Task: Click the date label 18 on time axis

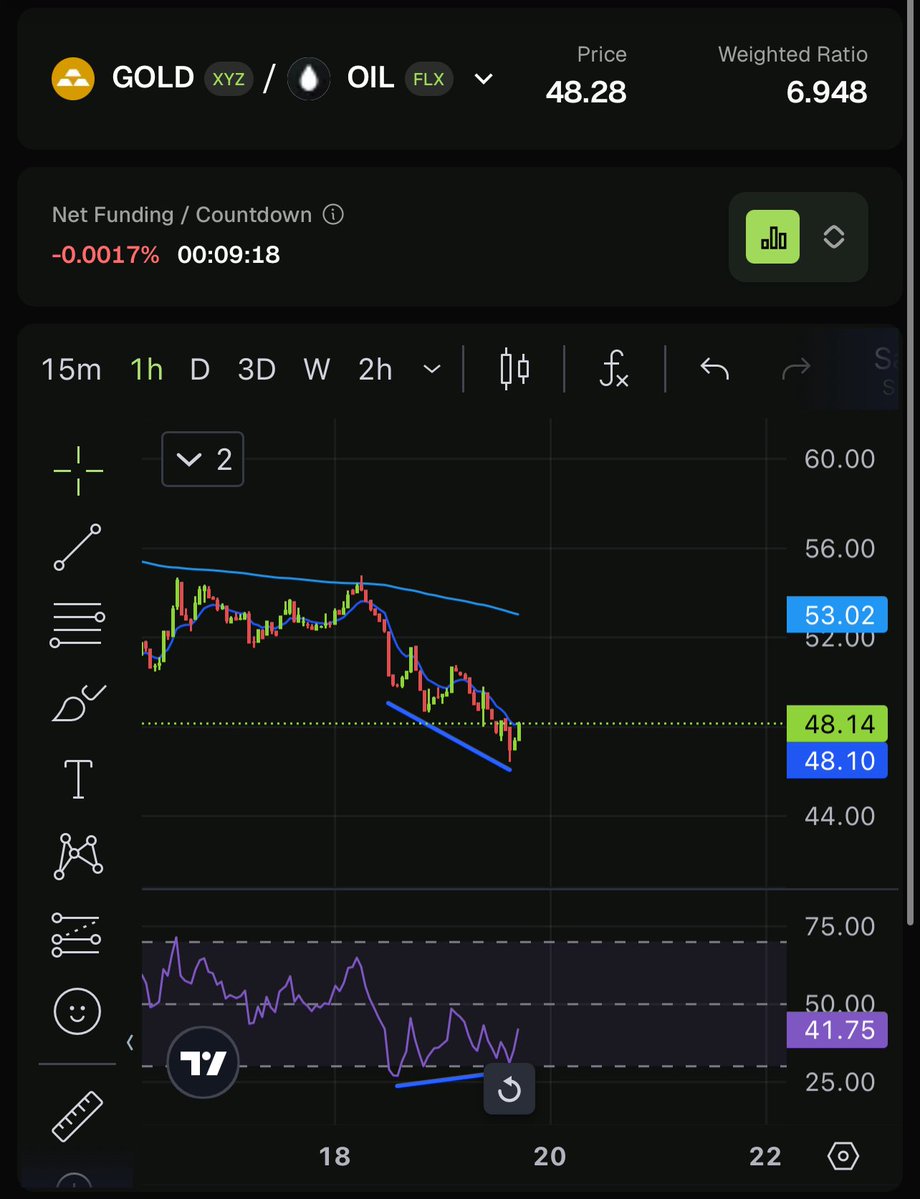Action: tap(335, 1156)
